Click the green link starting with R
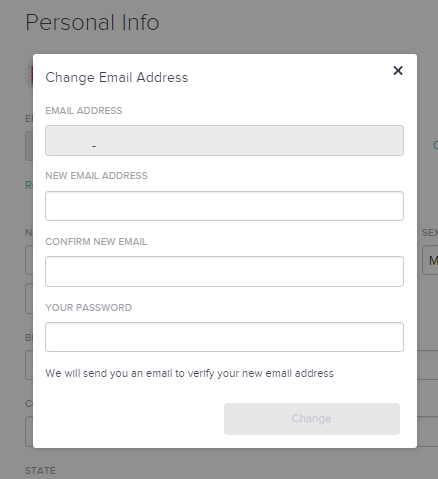This screenshot has height=479, width=438. click(29, 185)
